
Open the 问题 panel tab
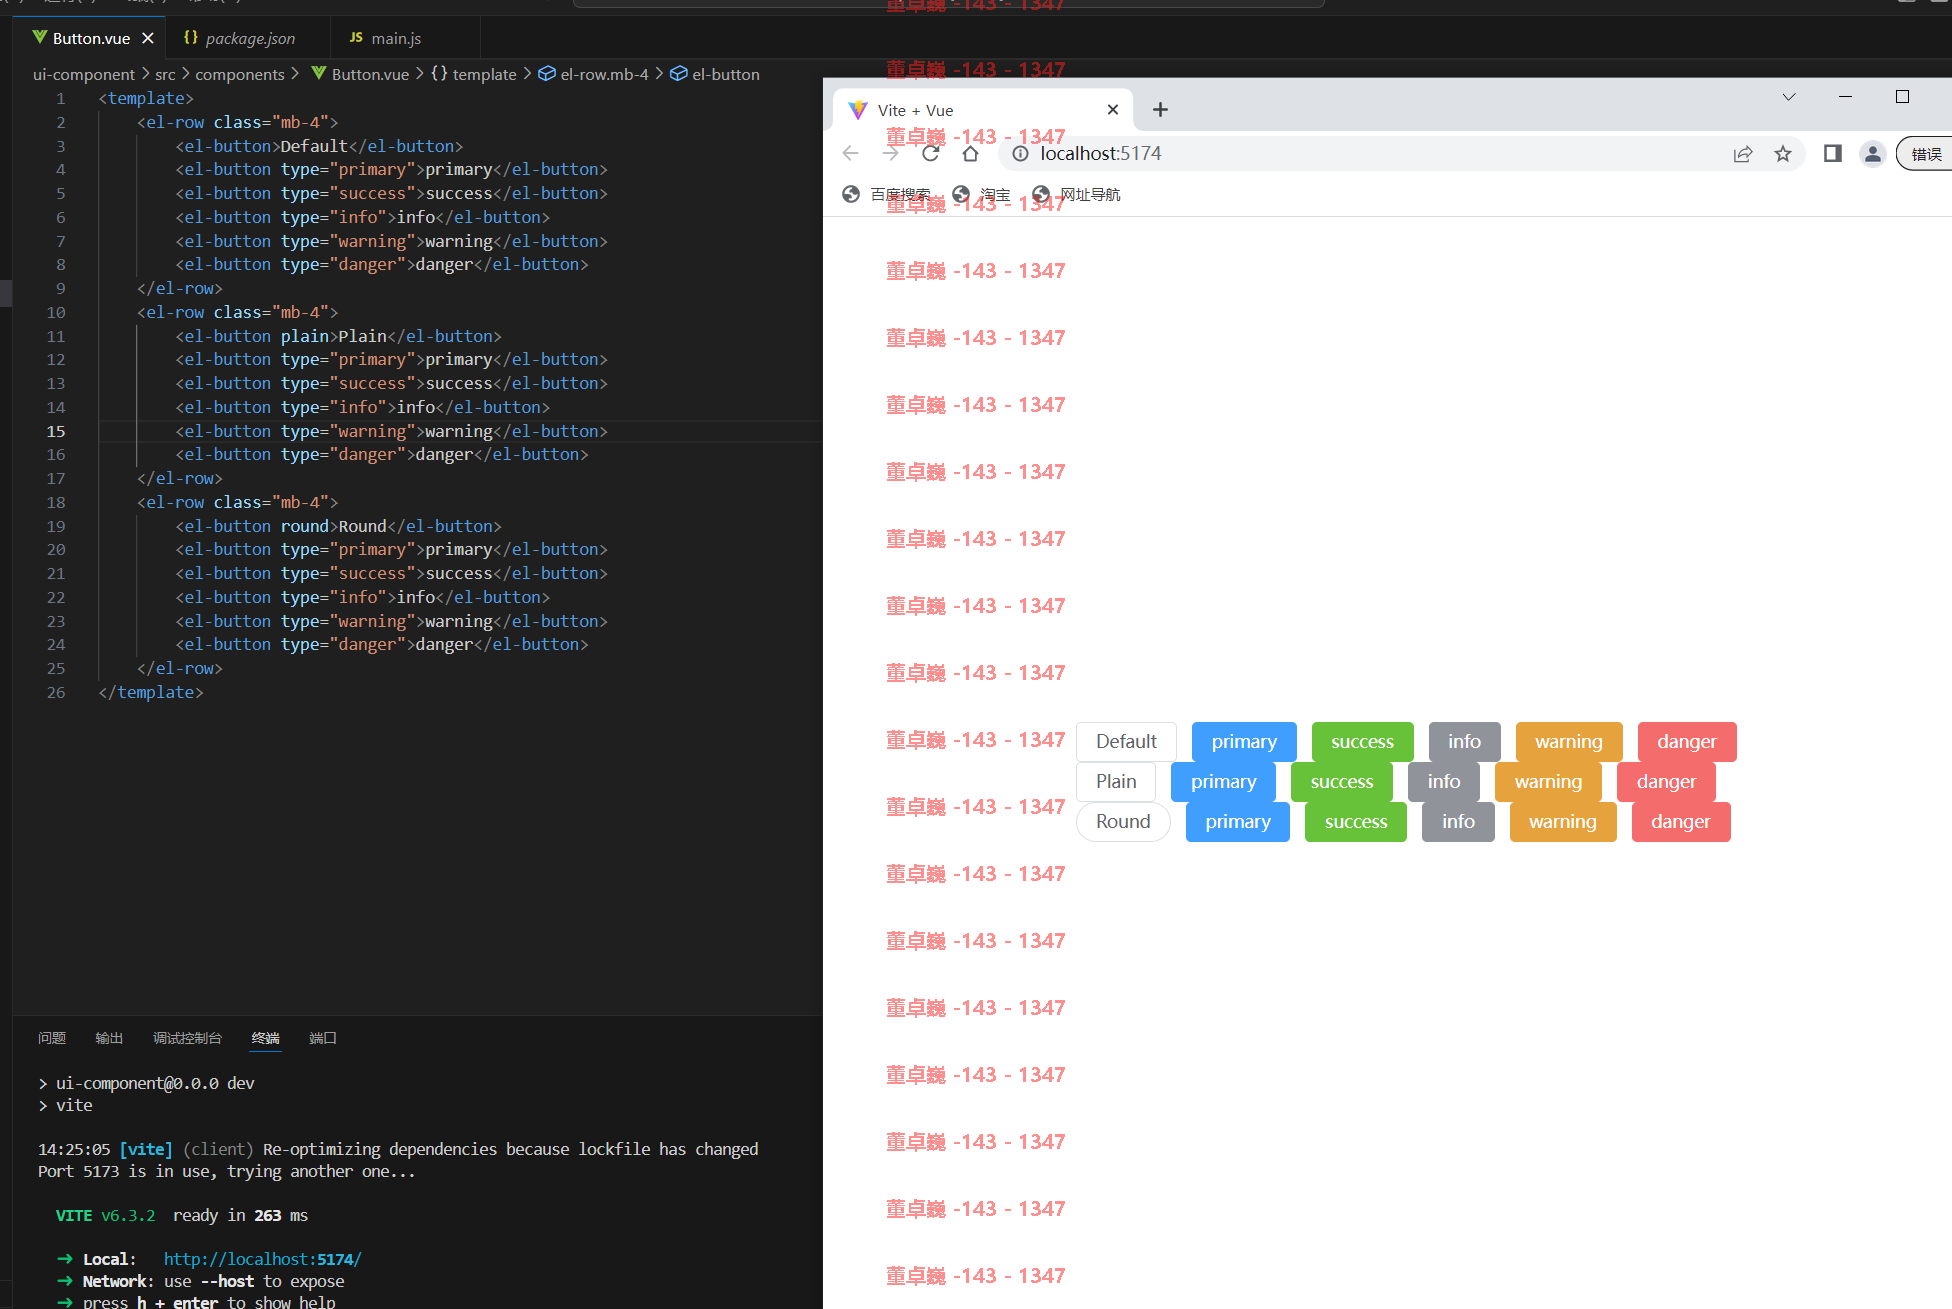[x=52, y=1038]
